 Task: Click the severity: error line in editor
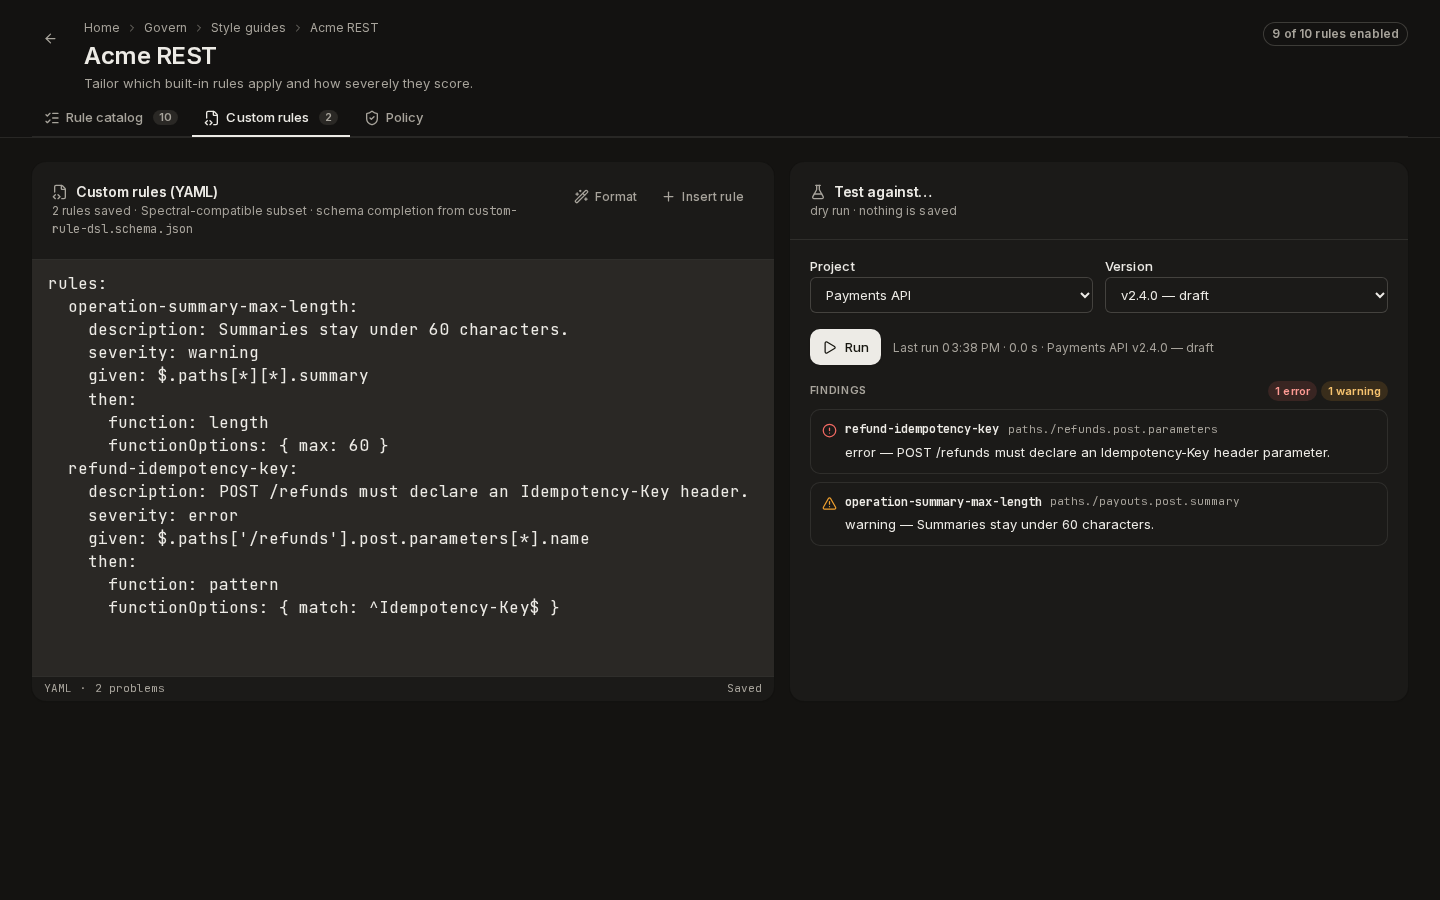coord(163,516)
